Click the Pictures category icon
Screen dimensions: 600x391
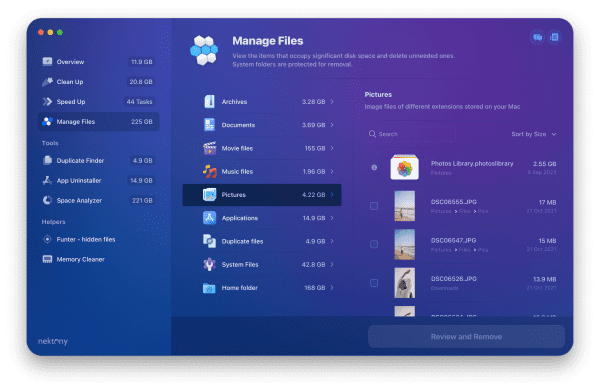(x=209, y=194)
